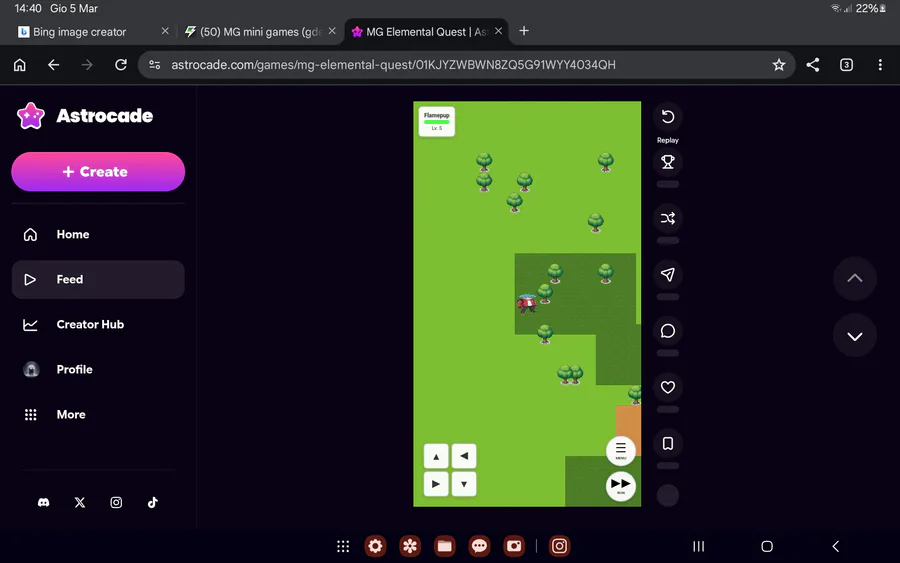Close the MG Elemental Quest tab
The image size is (900, 563).
click(498, 31)
